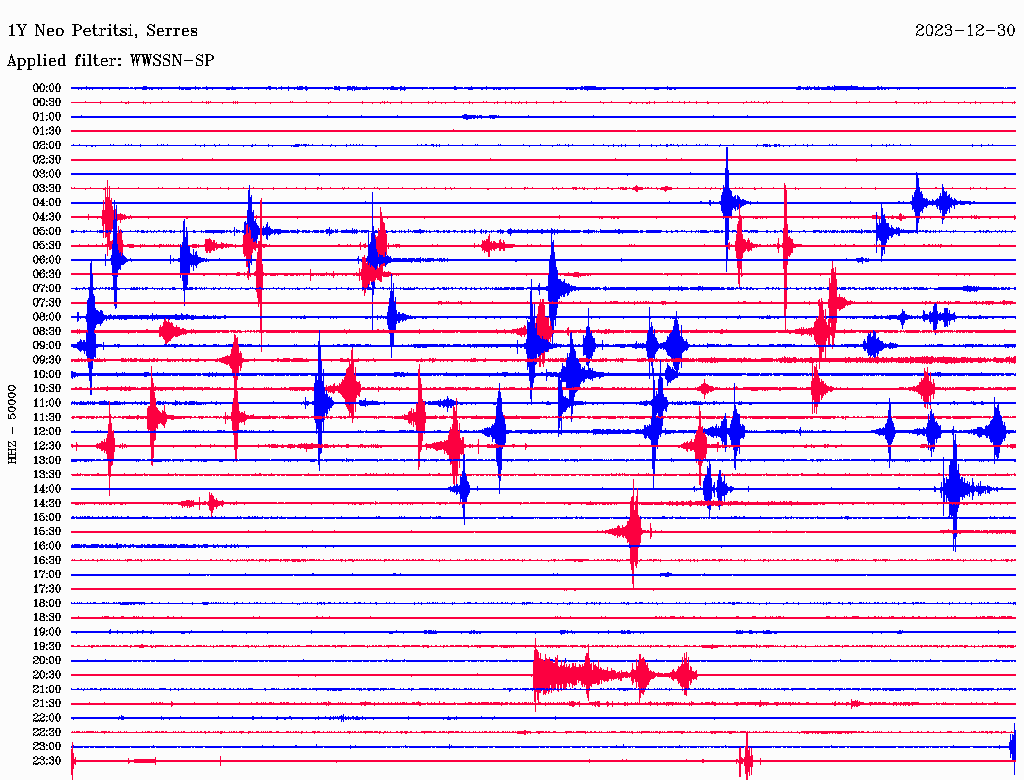1024x780 pixels.
Task: Select the 22:30 time label
Action: pos(47,732)
